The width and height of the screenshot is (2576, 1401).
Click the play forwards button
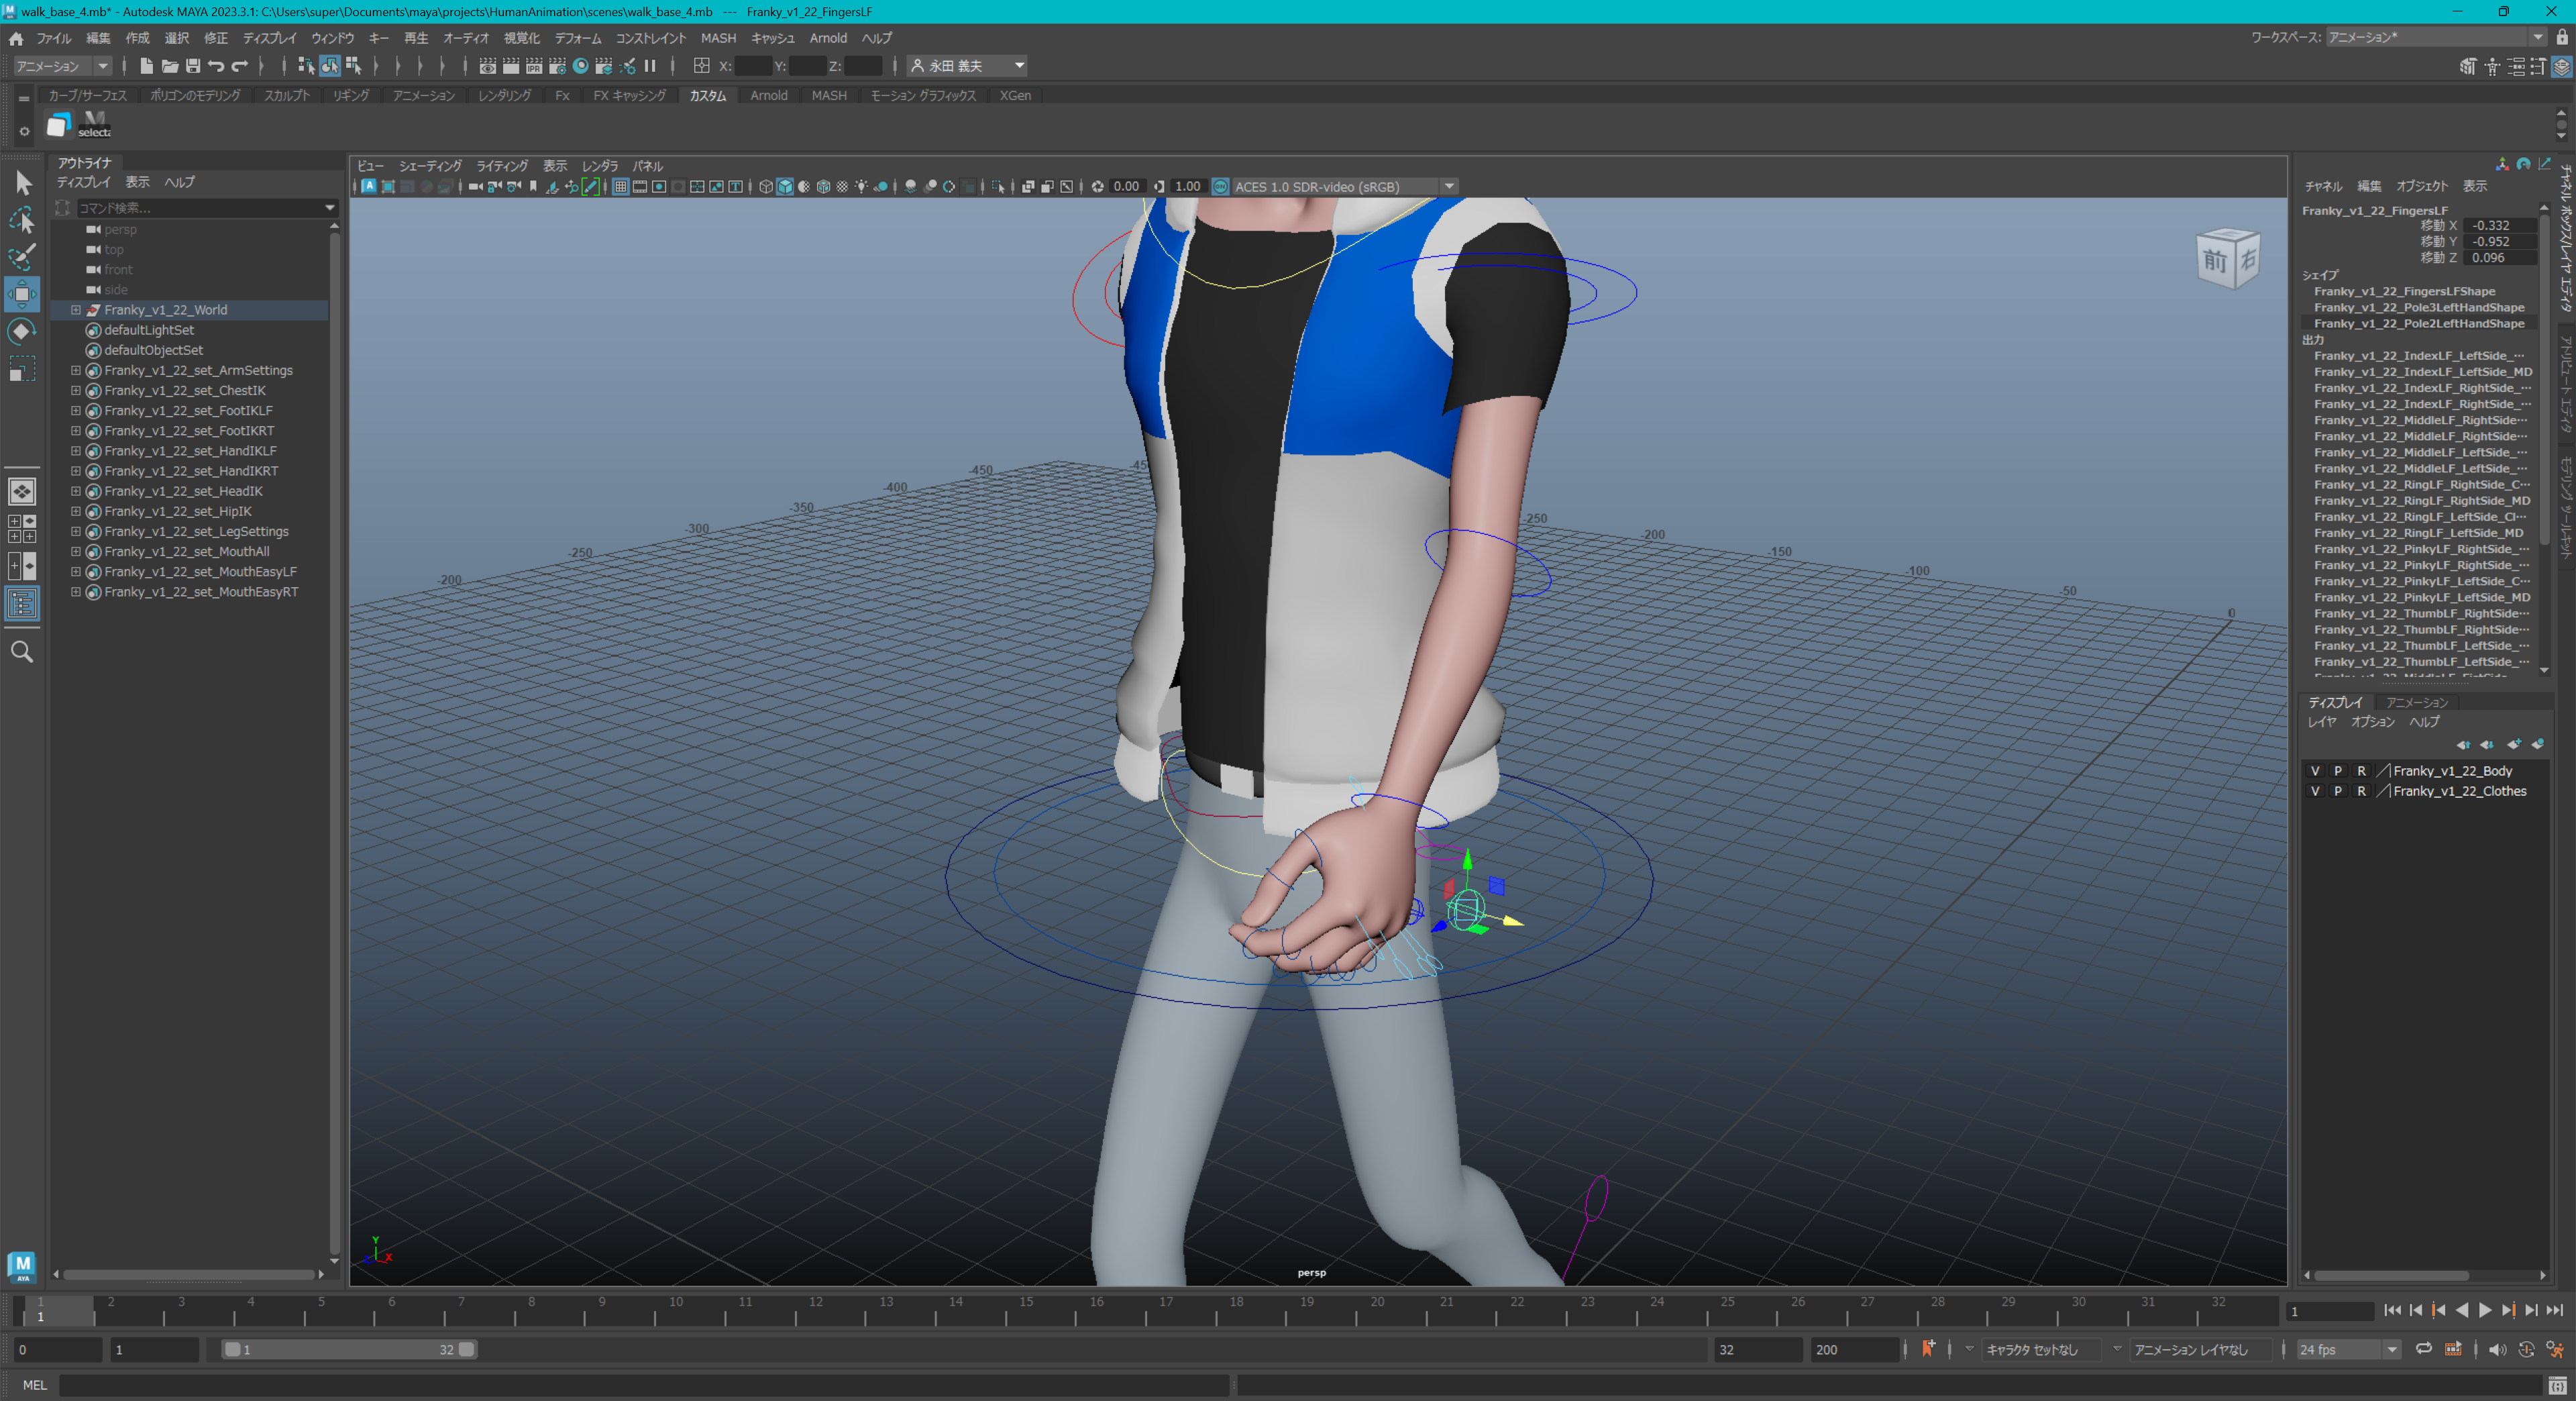[x=2486, y=1310]
